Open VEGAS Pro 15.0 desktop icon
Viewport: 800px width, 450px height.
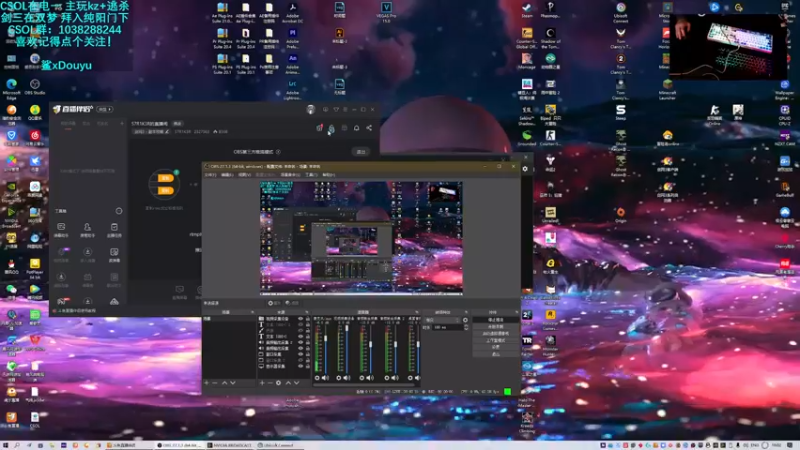point(386,11)
